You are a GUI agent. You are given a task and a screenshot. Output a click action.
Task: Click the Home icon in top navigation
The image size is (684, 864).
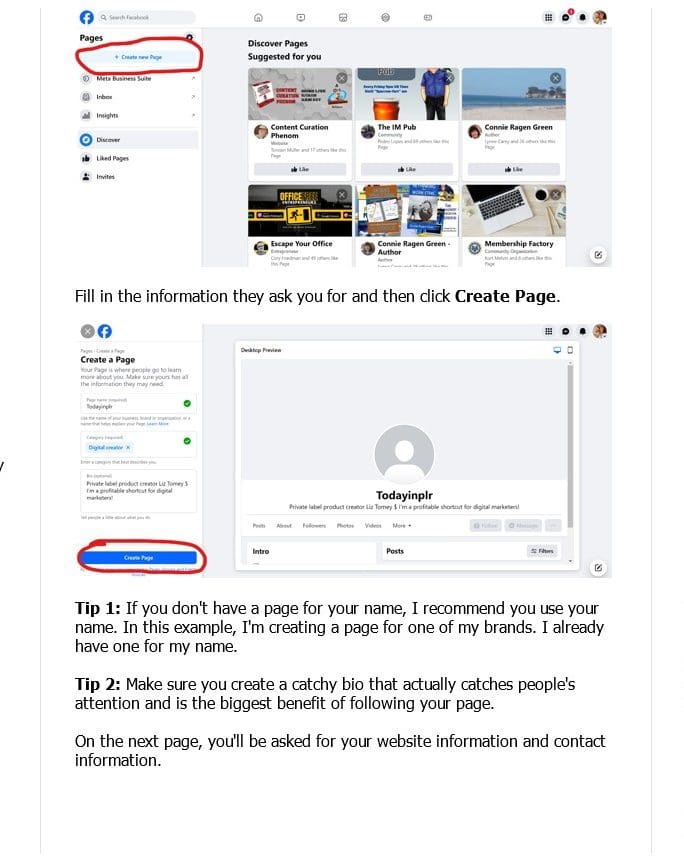[258, 18]
